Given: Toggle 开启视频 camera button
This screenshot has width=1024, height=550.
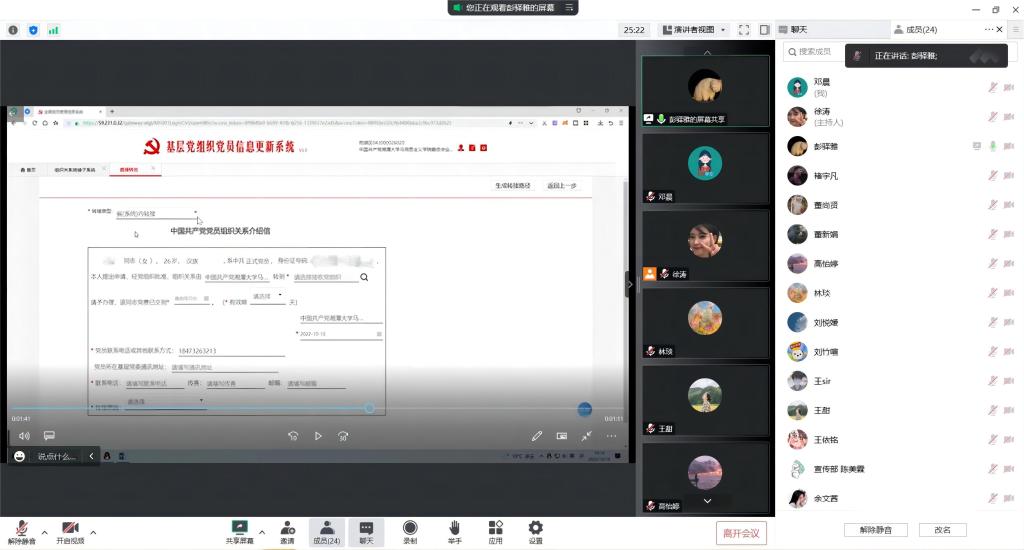Looking at the screenshot, I should click(70, 528).
